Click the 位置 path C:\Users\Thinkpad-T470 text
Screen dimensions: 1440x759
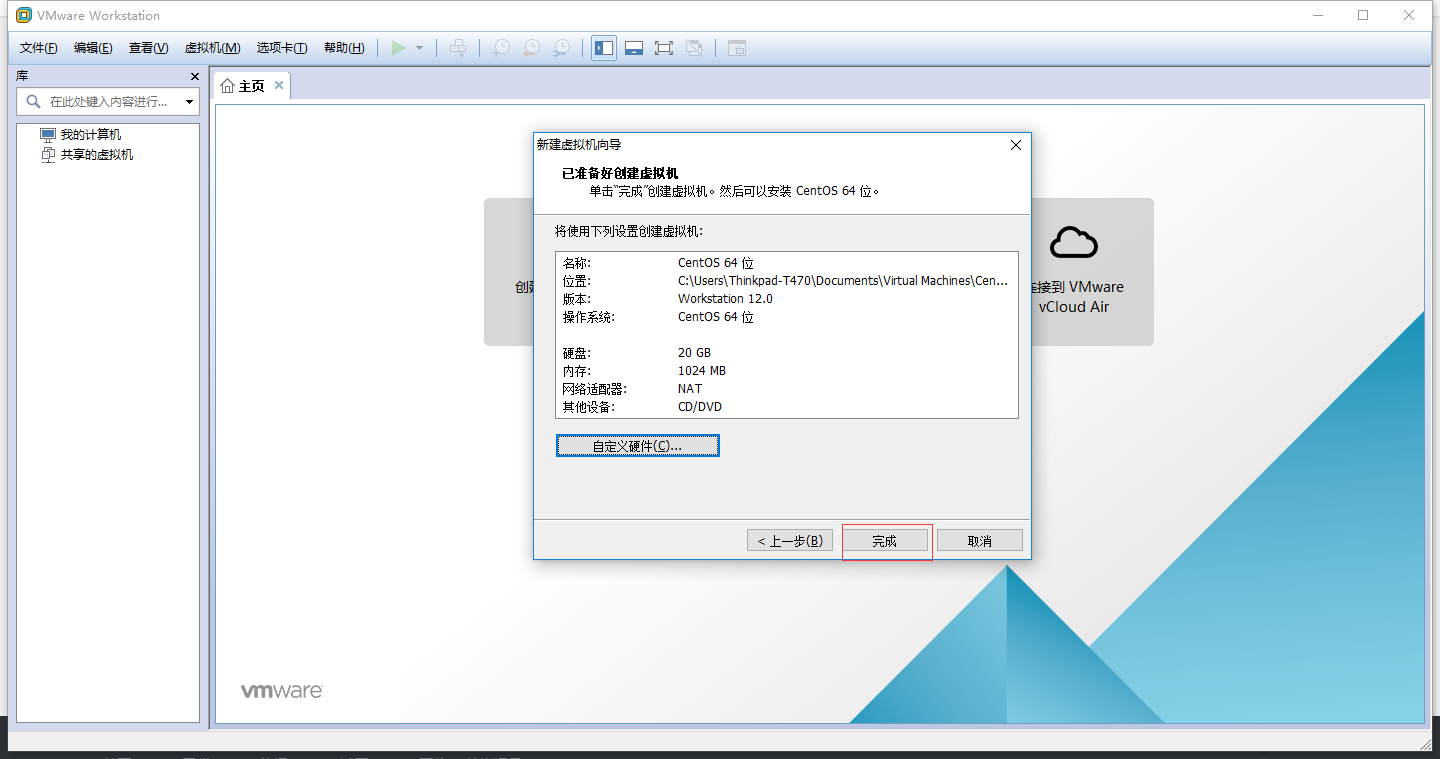coord(843,281)
